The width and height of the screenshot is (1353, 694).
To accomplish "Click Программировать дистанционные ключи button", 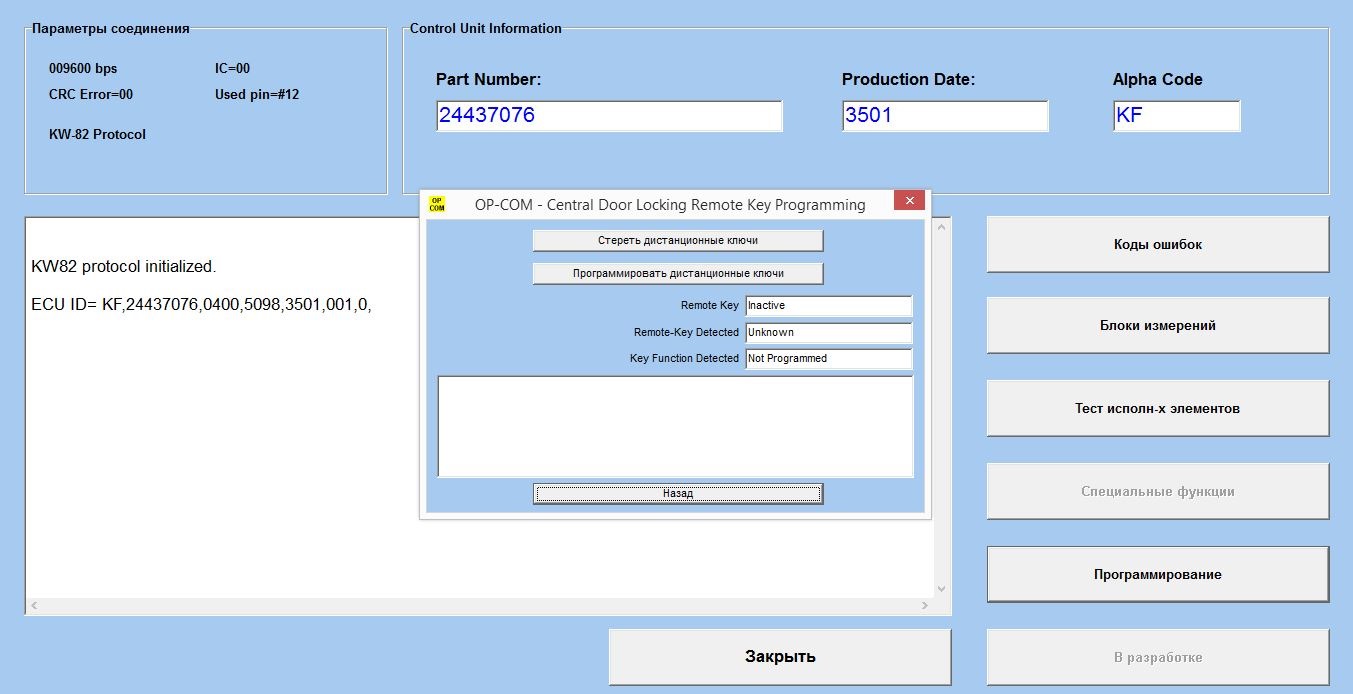I will [x=678, y=273].
